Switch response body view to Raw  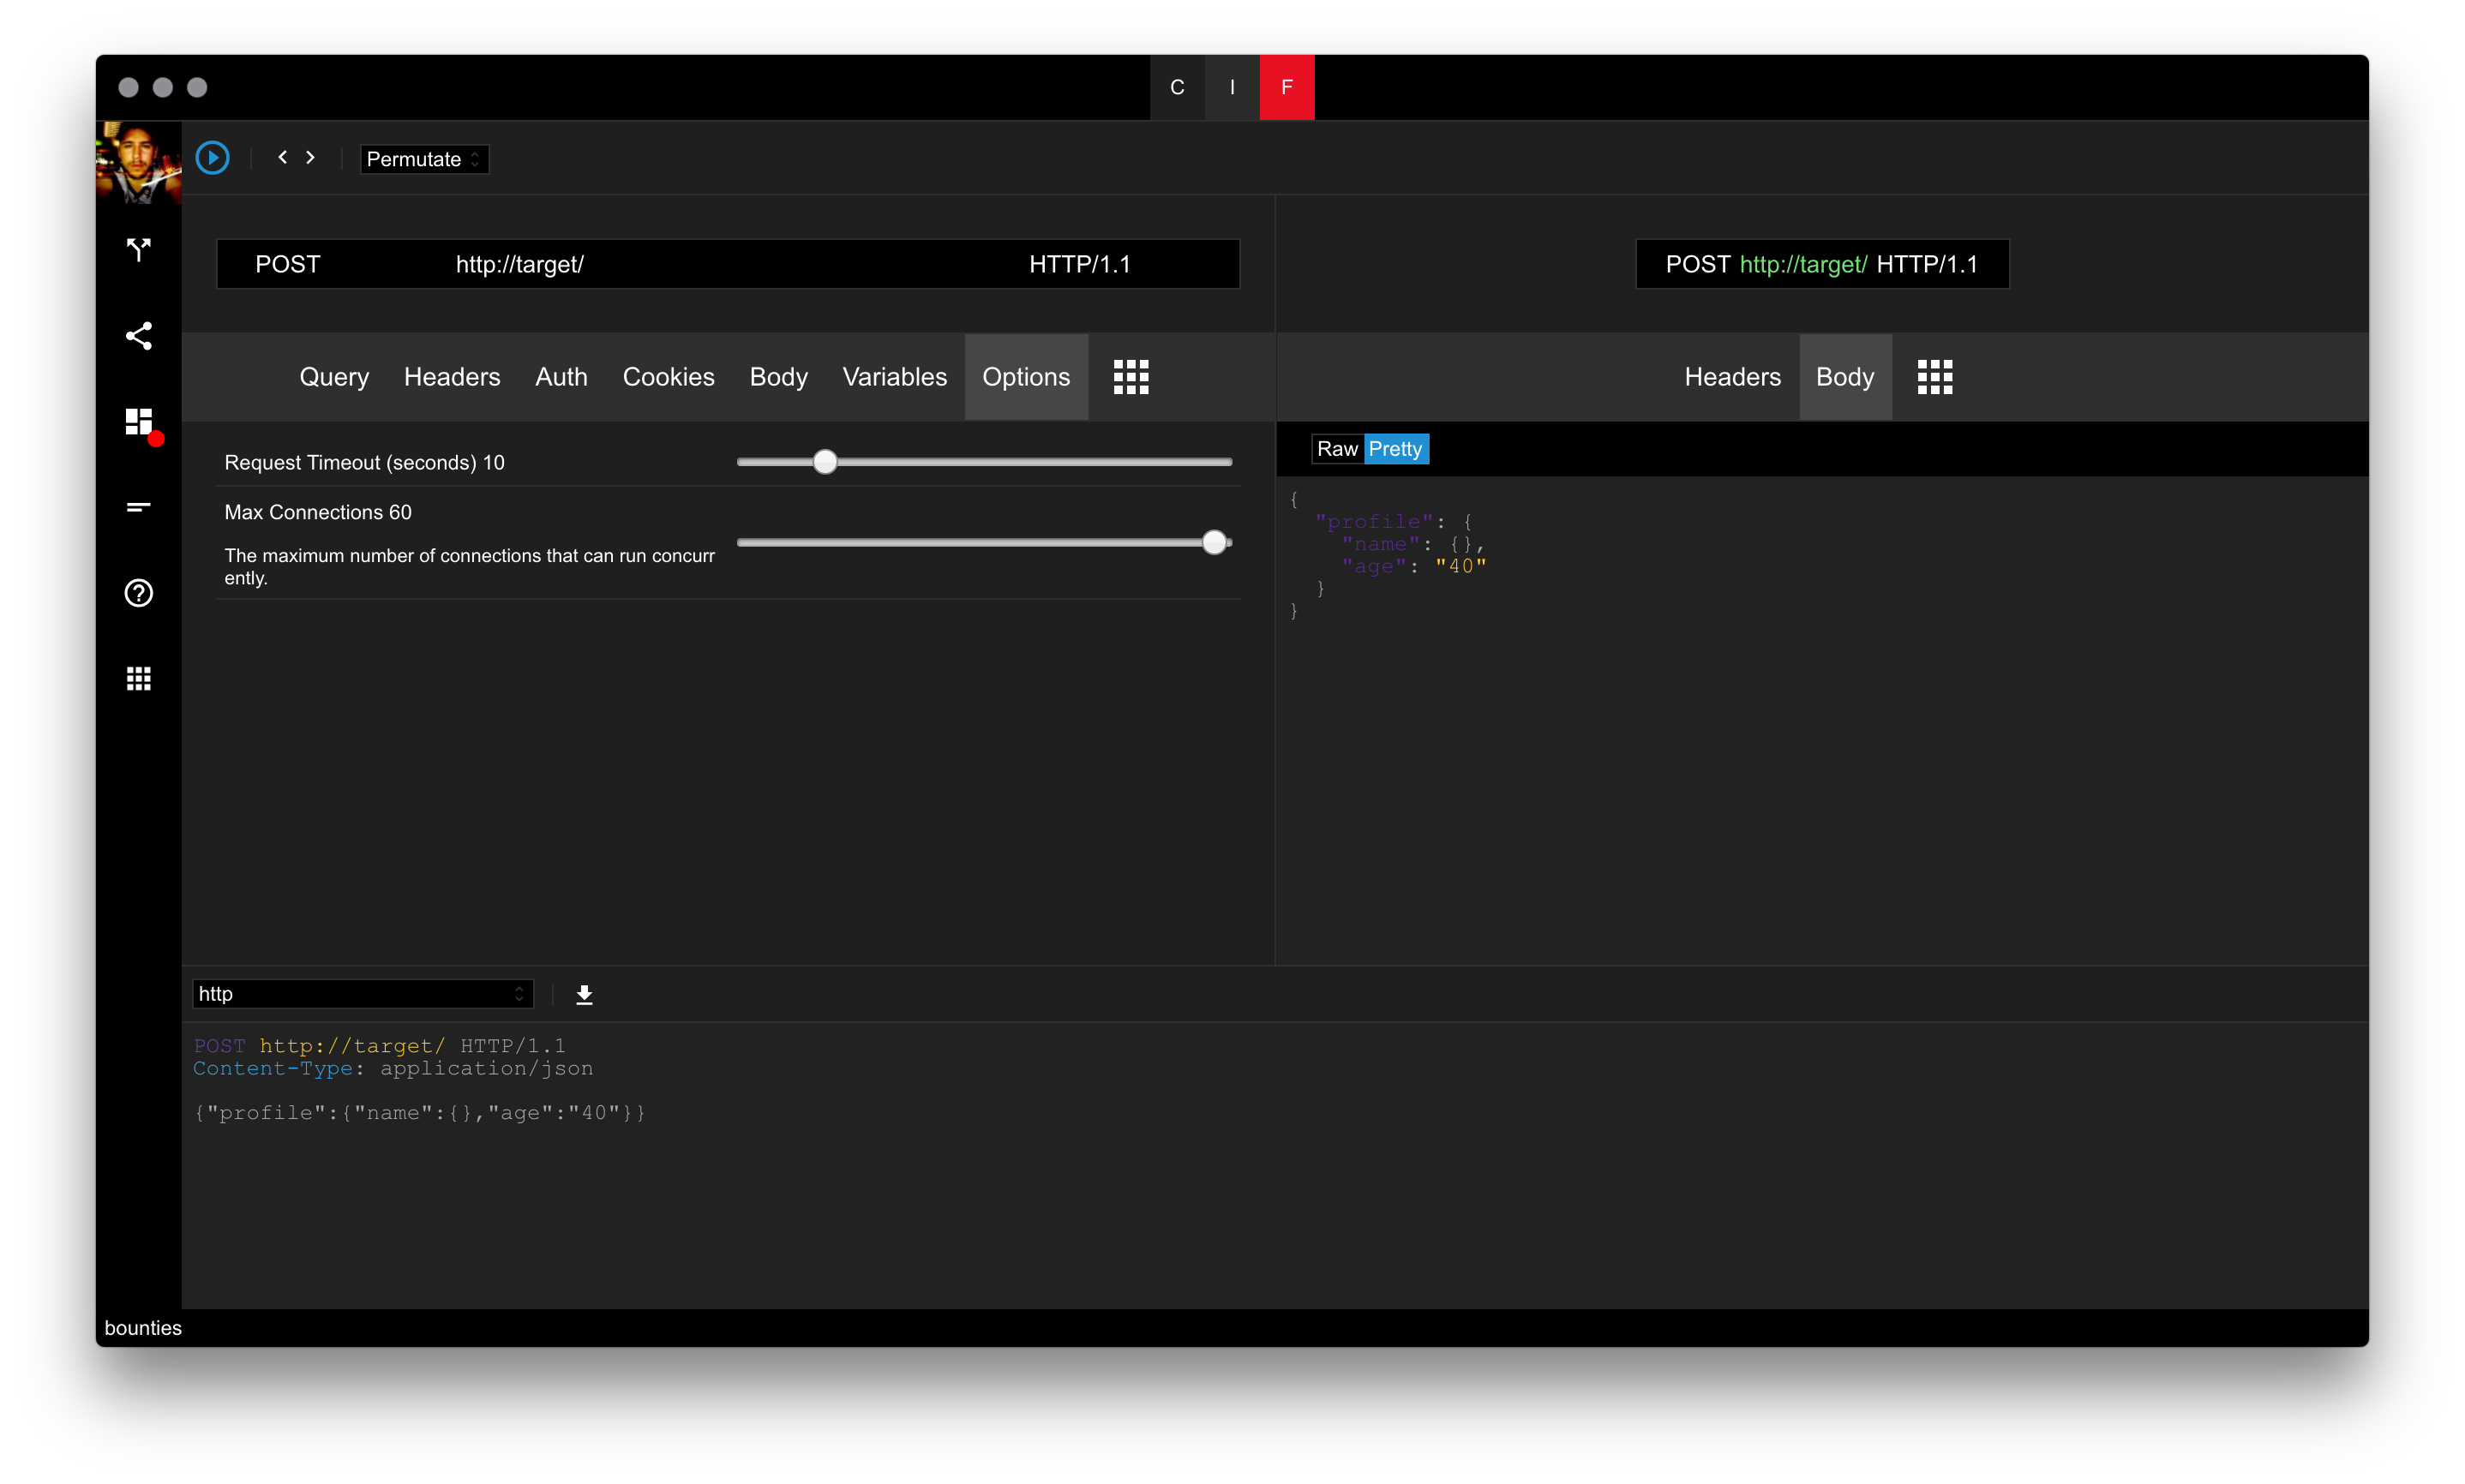(1336, 449)
